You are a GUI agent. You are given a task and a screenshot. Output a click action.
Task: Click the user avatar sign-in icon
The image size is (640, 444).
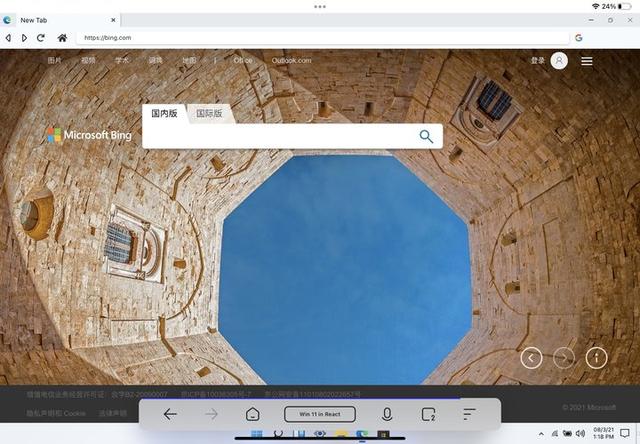tap(558, 61)
